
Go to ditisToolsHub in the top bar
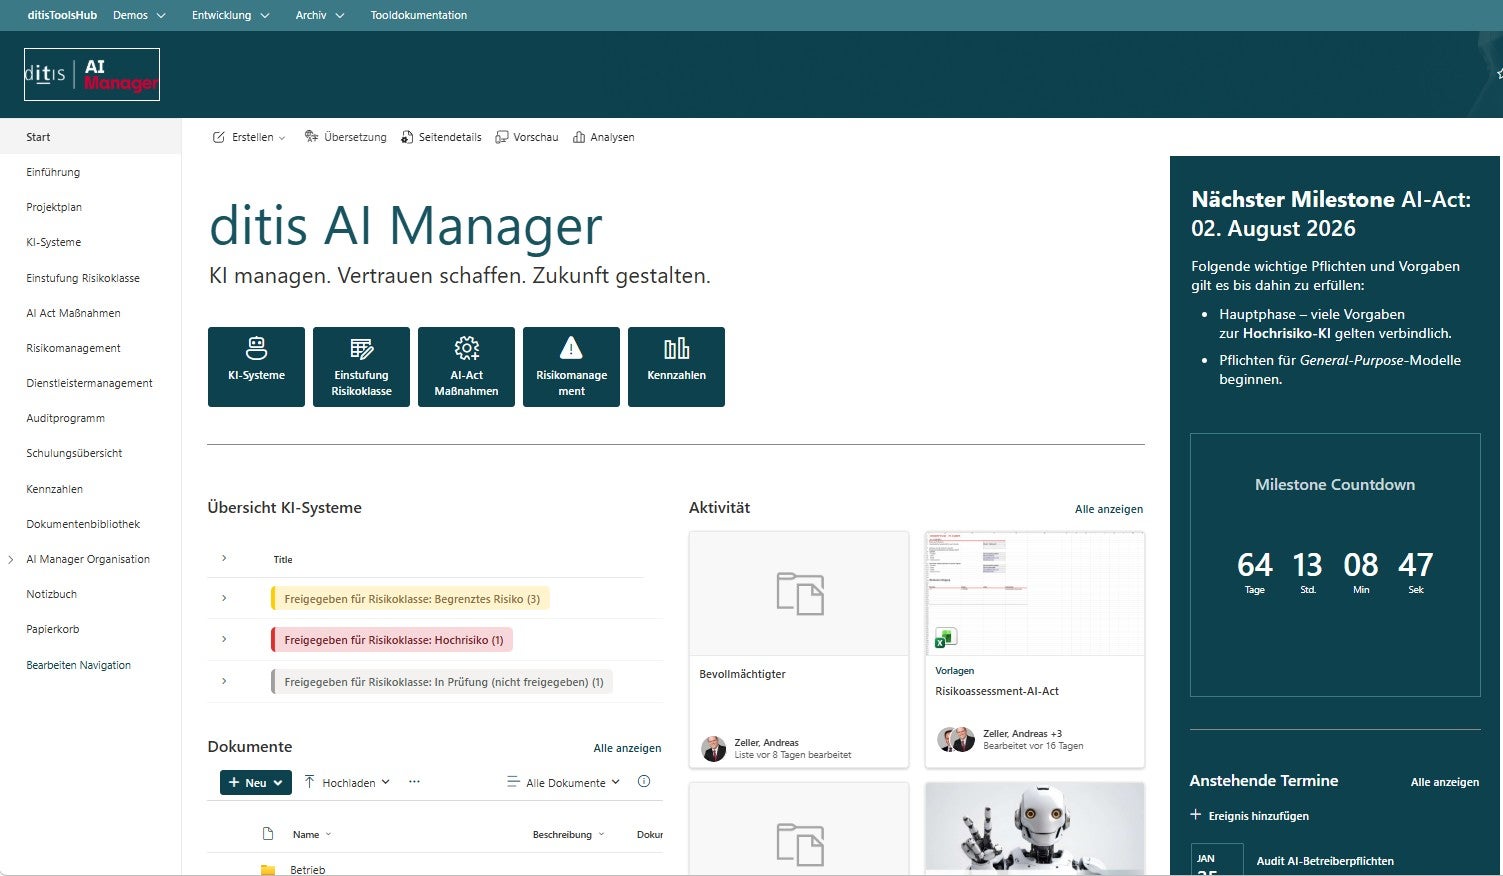62,15
